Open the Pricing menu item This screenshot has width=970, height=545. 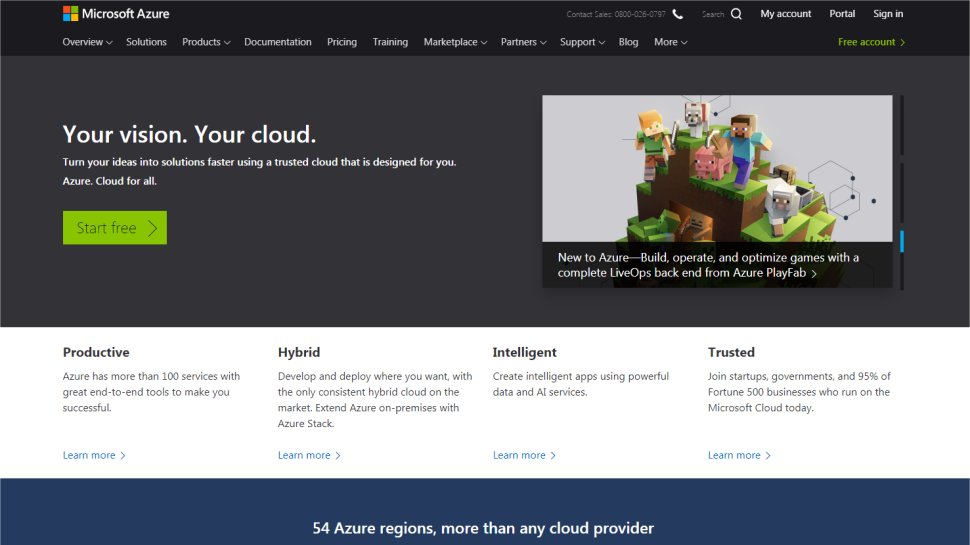tap(342, 42)
